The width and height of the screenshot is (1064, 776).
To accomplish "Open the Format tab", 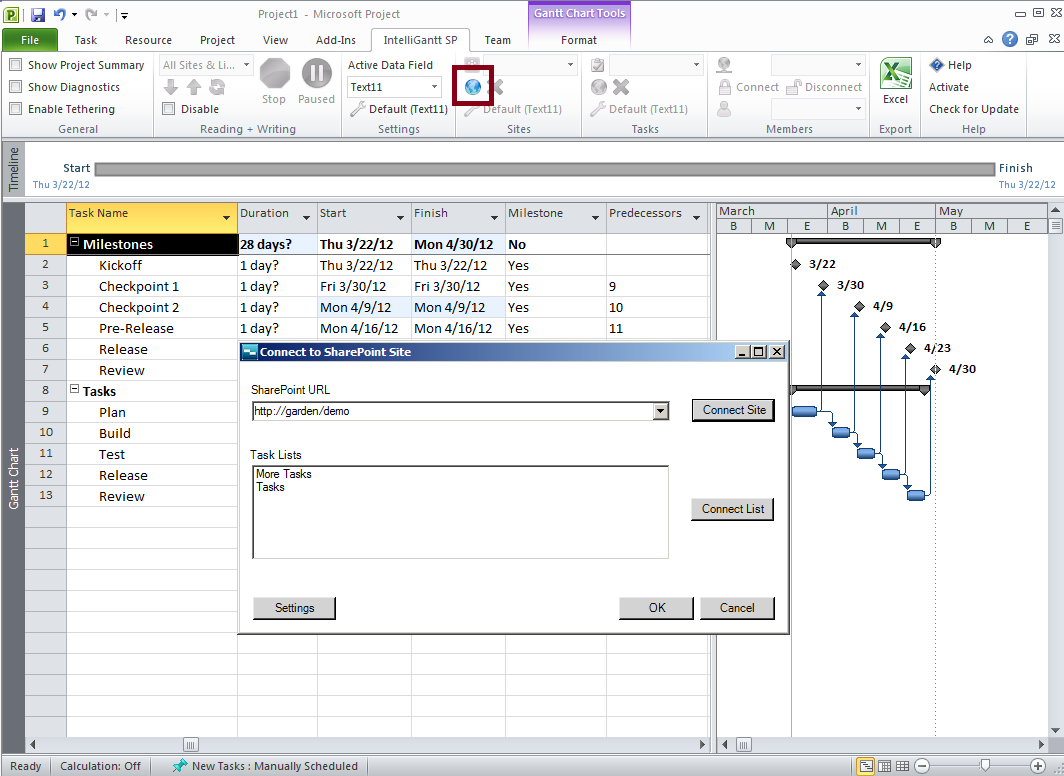I will point(579,40).
